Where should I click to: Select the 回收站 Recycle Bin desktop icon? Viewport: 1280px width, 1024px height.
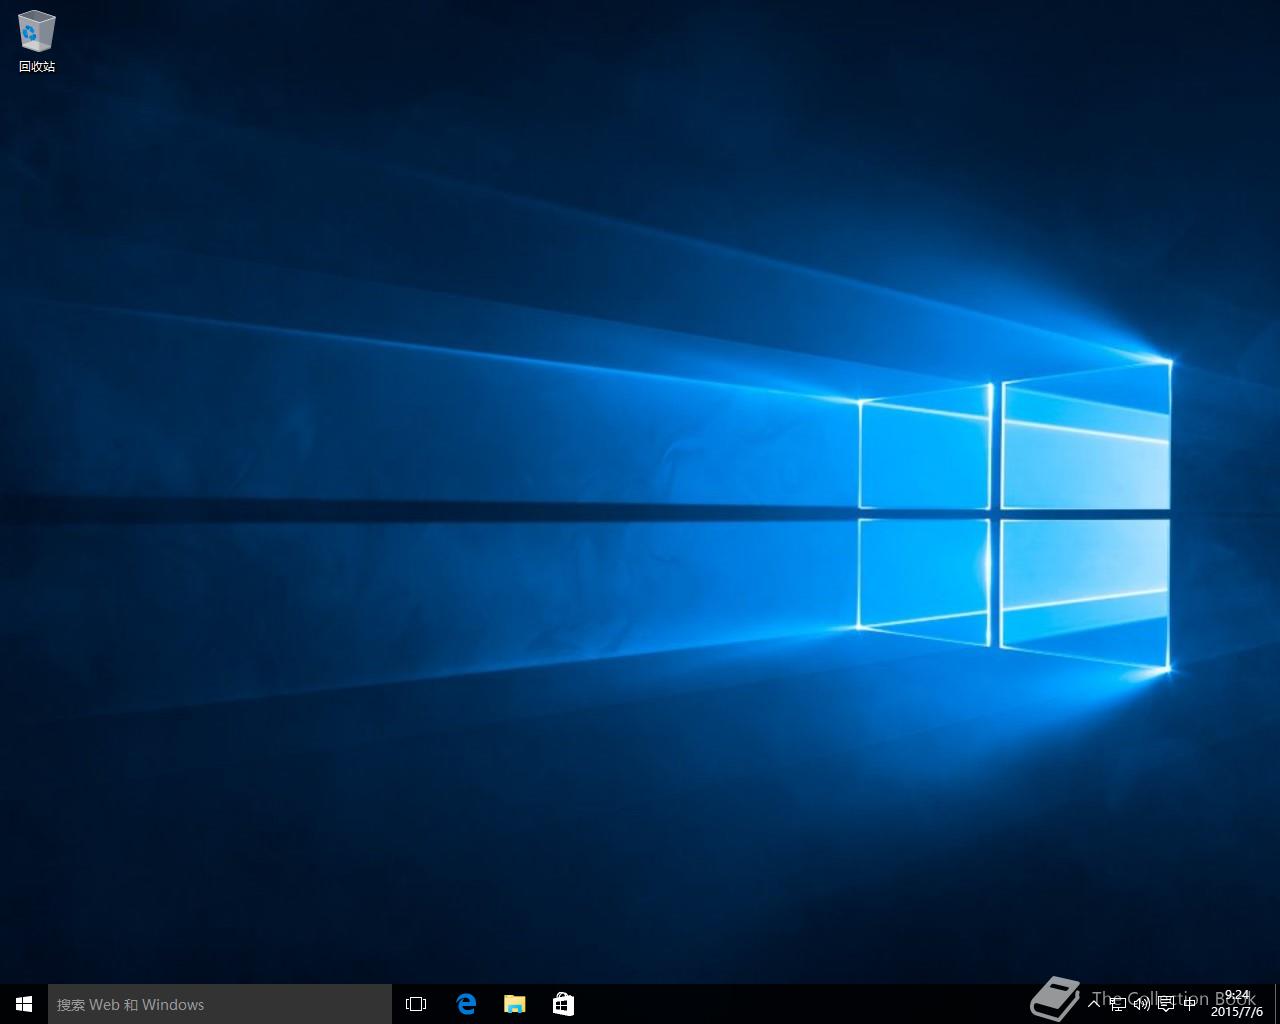point(37,41)
